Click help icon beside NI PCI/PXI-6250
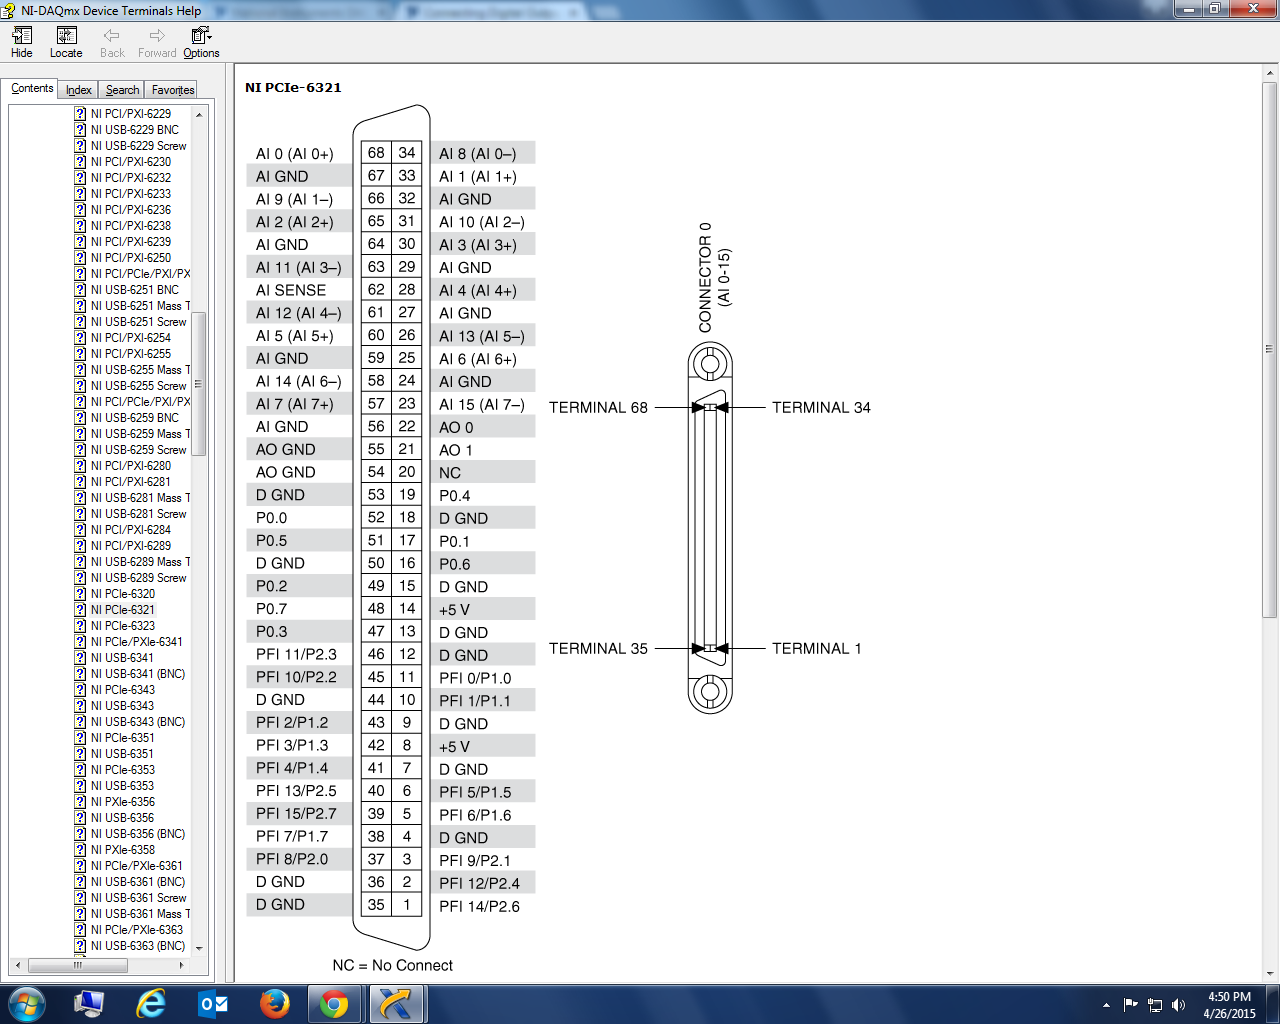The width and height of the screenshot is (1280, 1024). click(80, 258)
